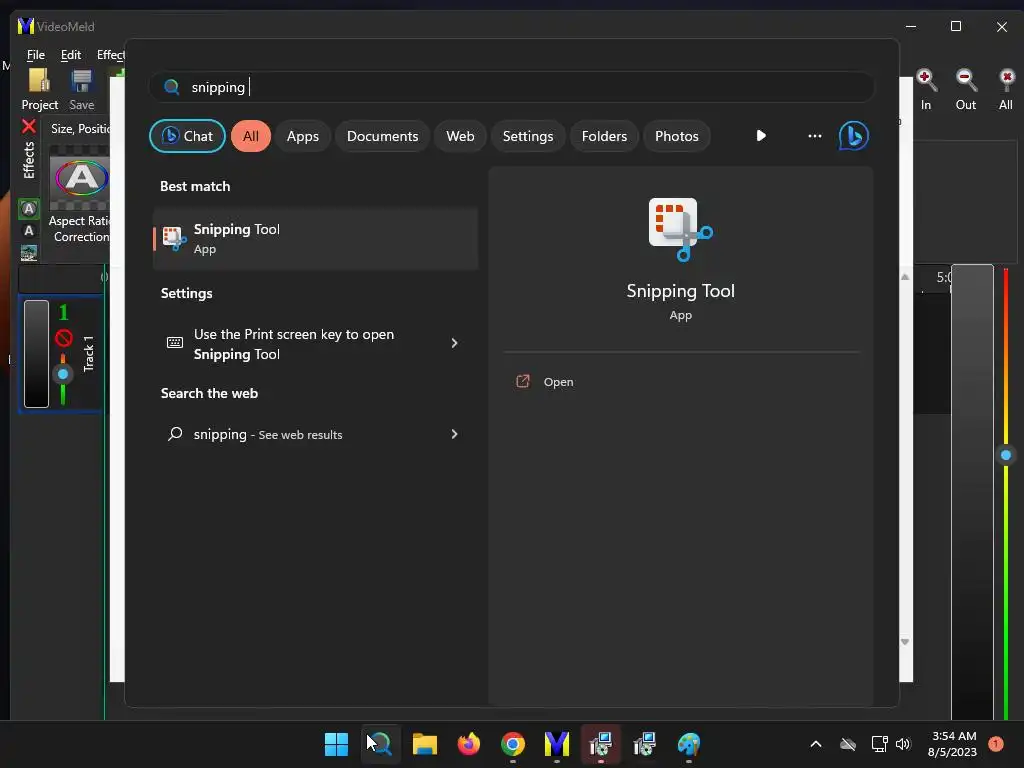Open the notification badge on taskbar
The width and height of the screenshot is (1024, 768).
pos(996,744)
